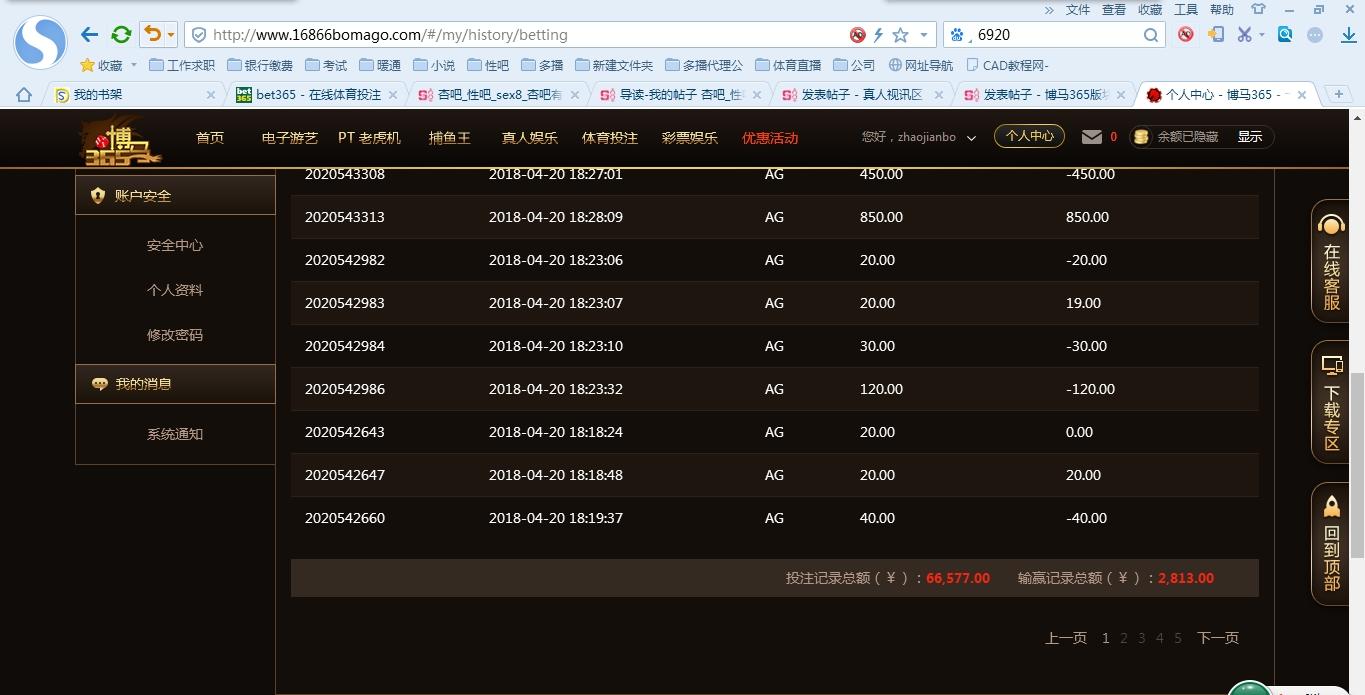
Task: Open the 工具 browser menu
Action: coord(1186,9)
